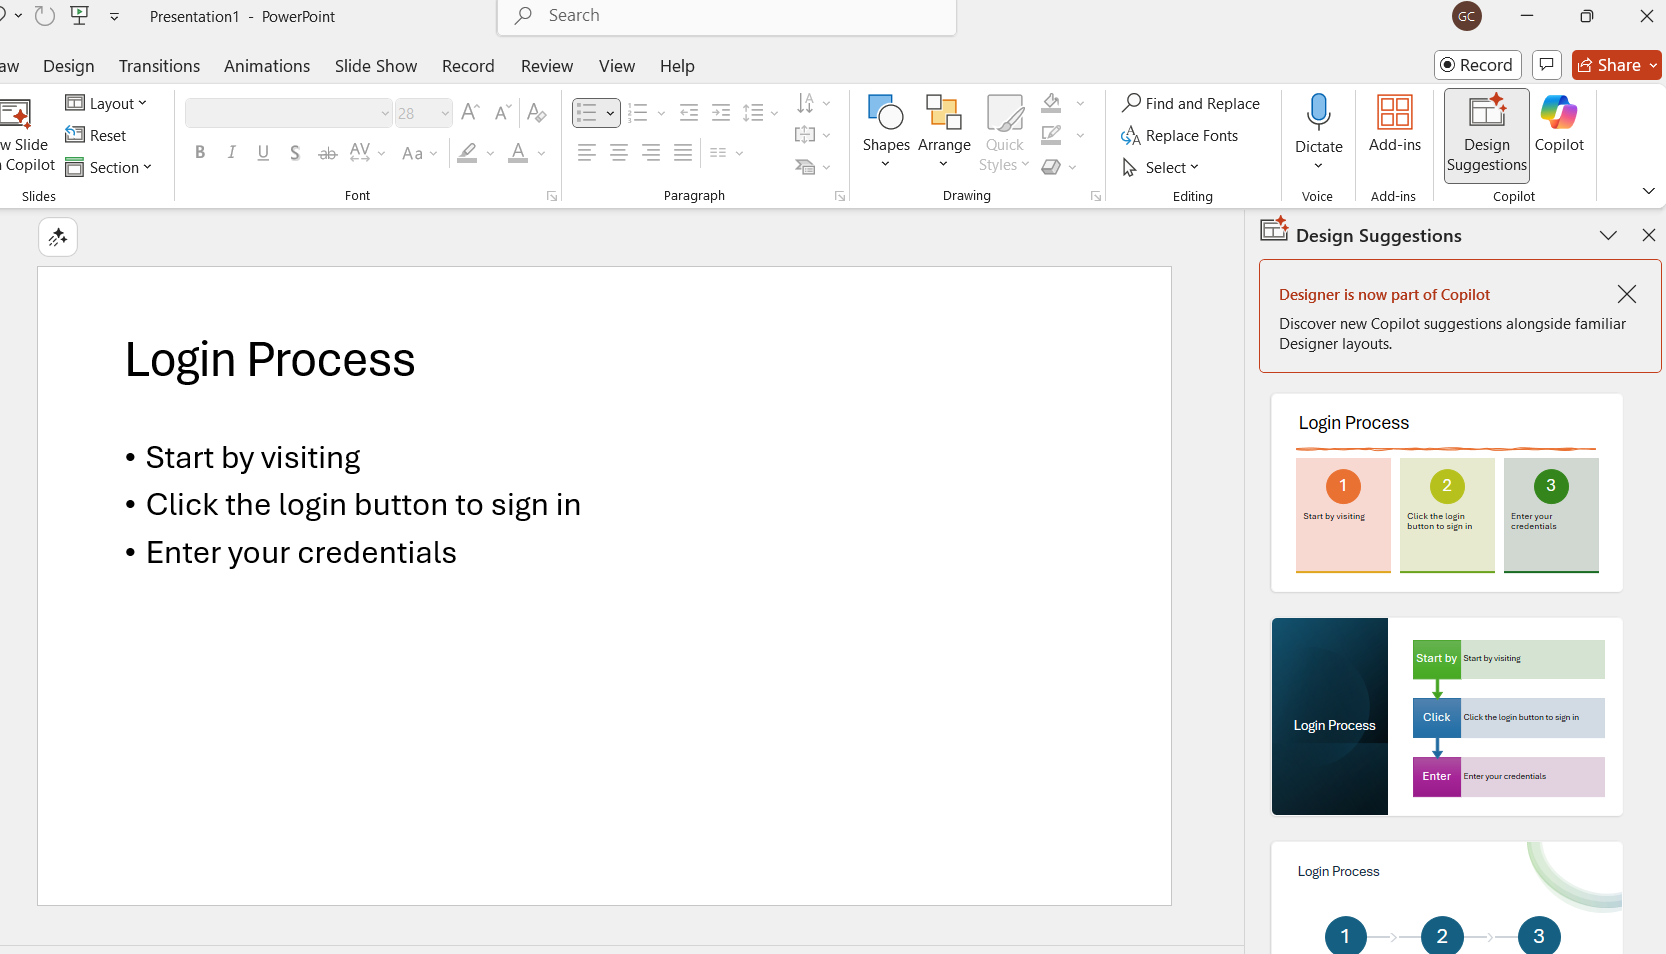Switch to the Animations tab
Screen dimensions: 1666x954
(267, 66)
